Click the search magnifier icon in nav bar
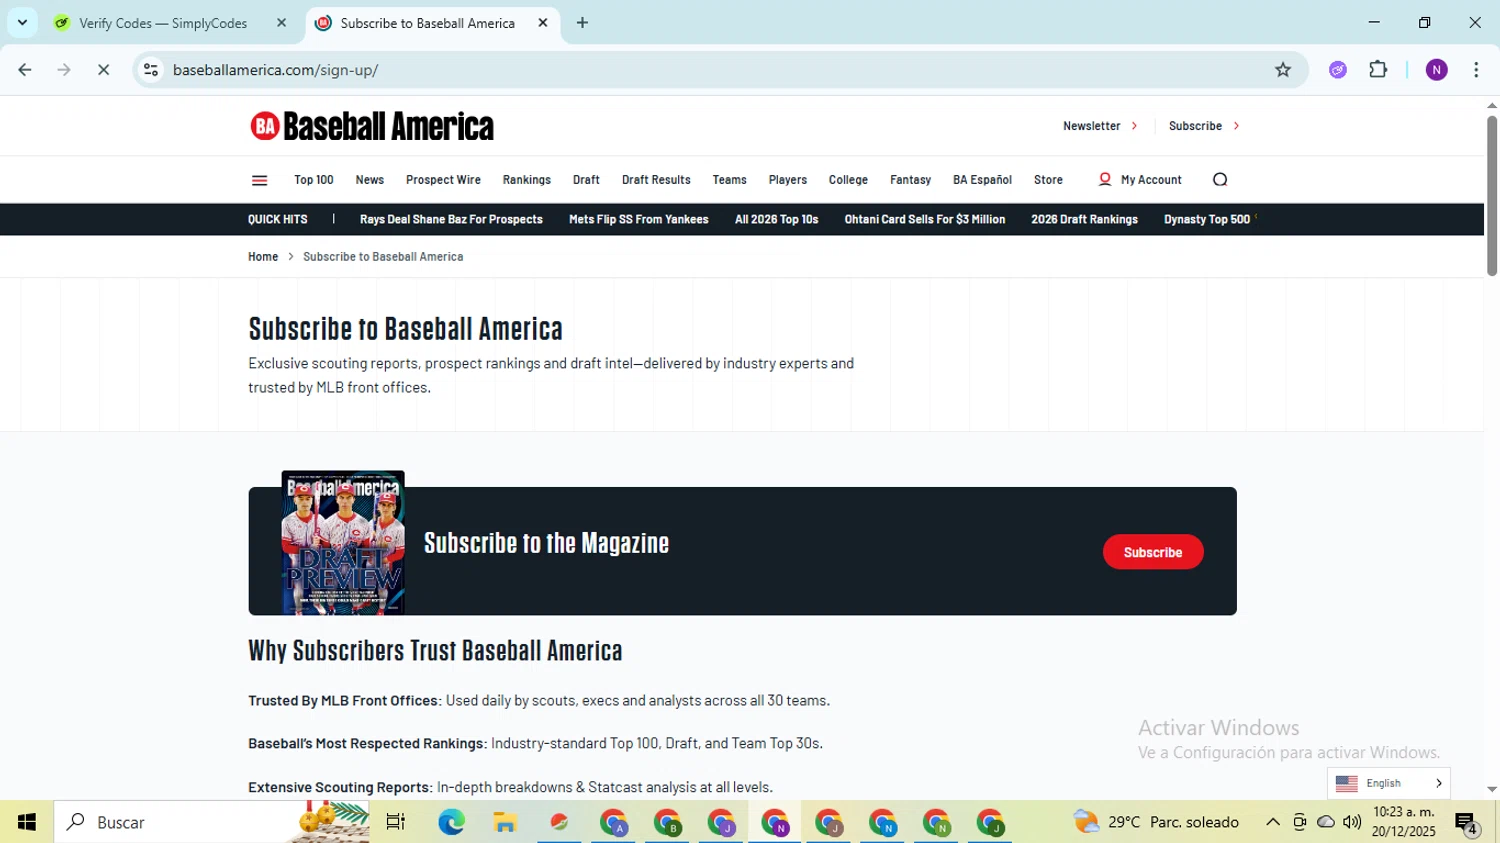This screenshot has width=1500, height=843. tap(1220, 180)
